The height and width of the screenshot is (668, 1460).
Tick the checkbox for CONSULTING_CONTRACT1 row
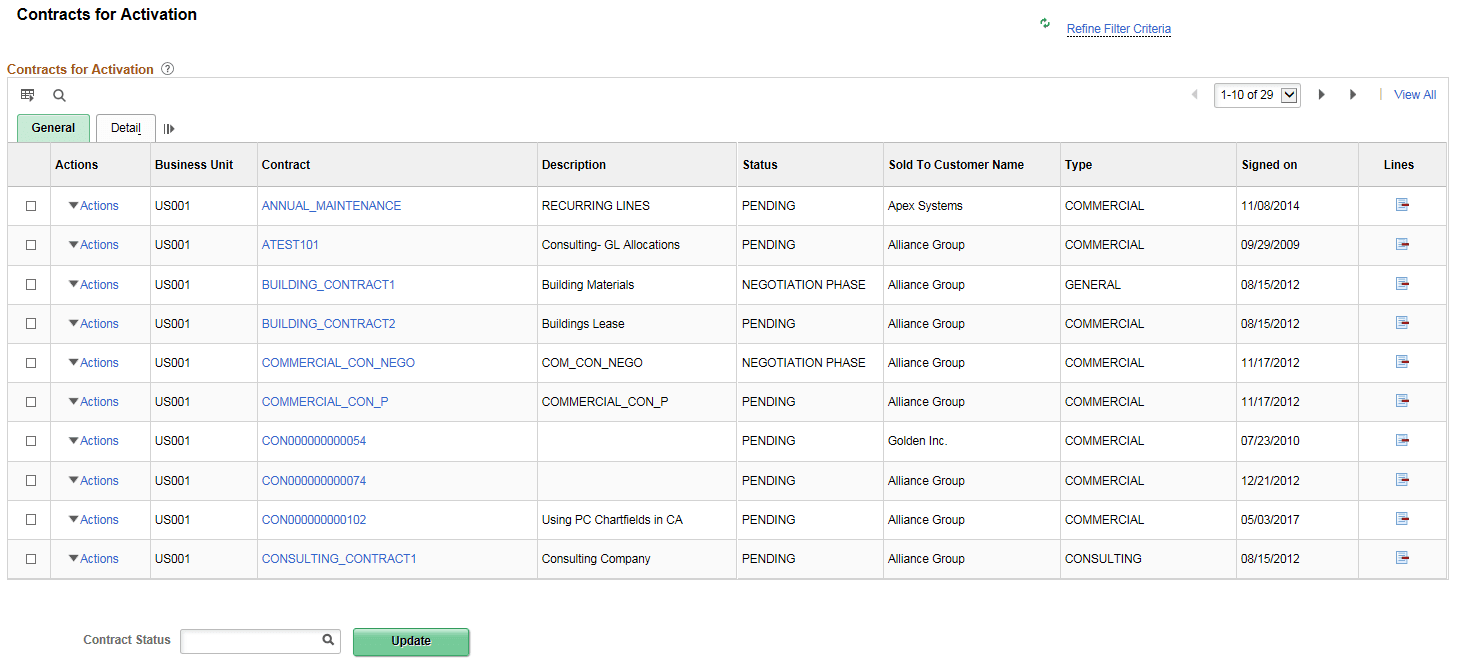[x=30, y=558]
